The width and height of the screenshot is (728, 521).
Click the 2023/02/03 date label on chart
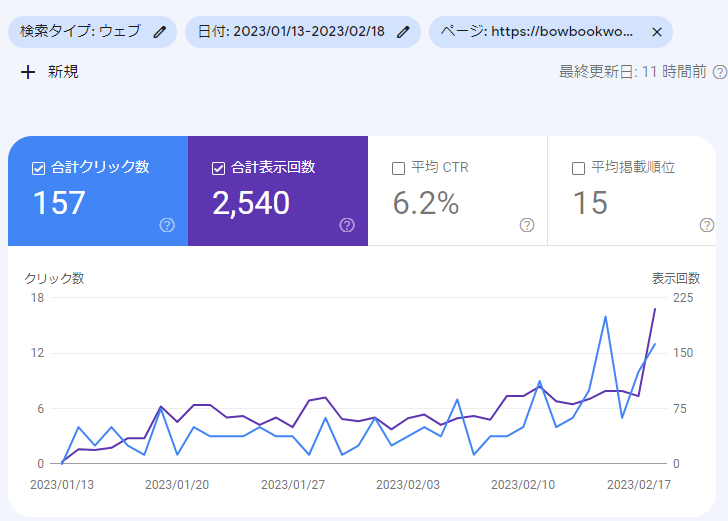tap(408, 485)
